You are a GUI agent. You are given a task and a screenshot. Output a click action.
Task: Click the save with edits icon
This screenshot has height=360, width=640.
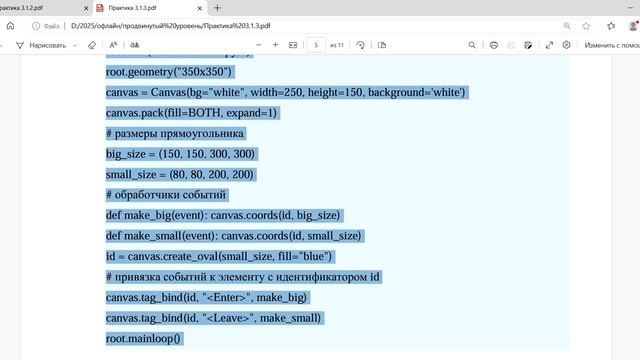528,45
